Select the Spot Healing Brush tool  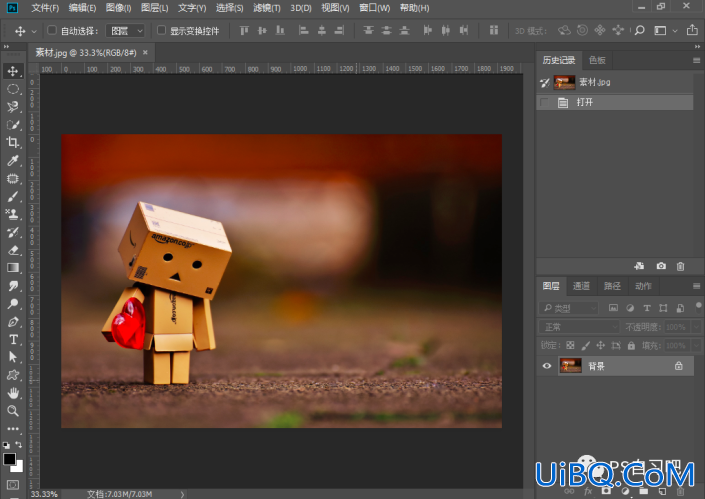(13, 178)
